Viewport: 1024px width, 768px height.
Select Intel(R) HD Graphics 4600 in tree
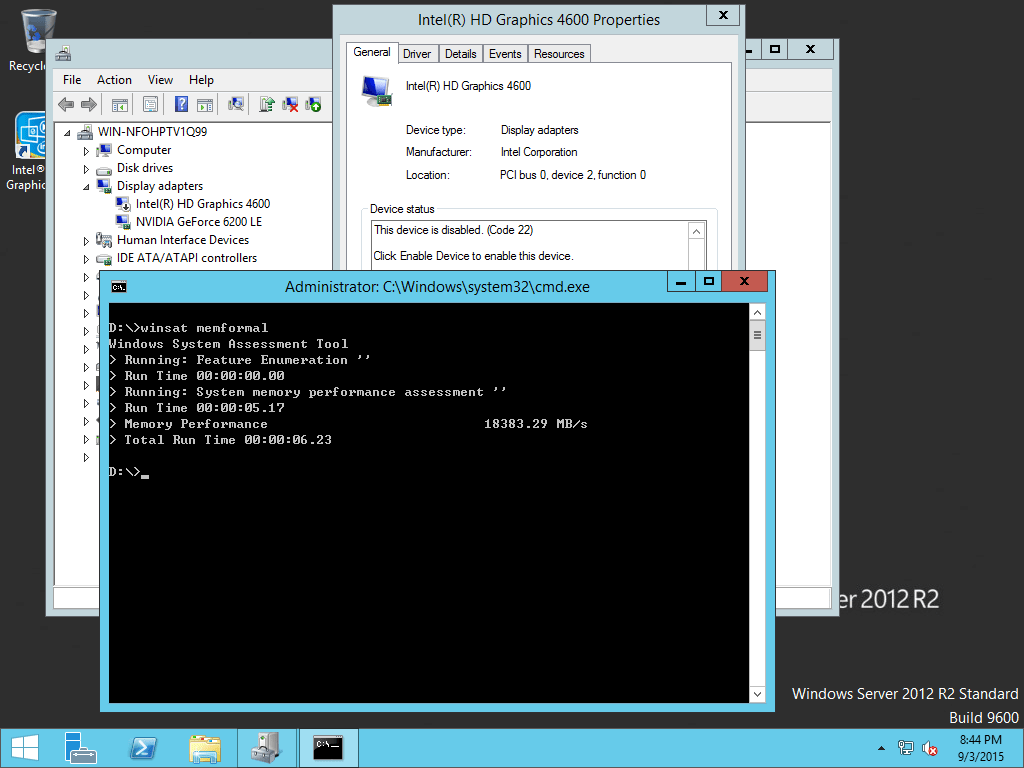click(202, 204)
